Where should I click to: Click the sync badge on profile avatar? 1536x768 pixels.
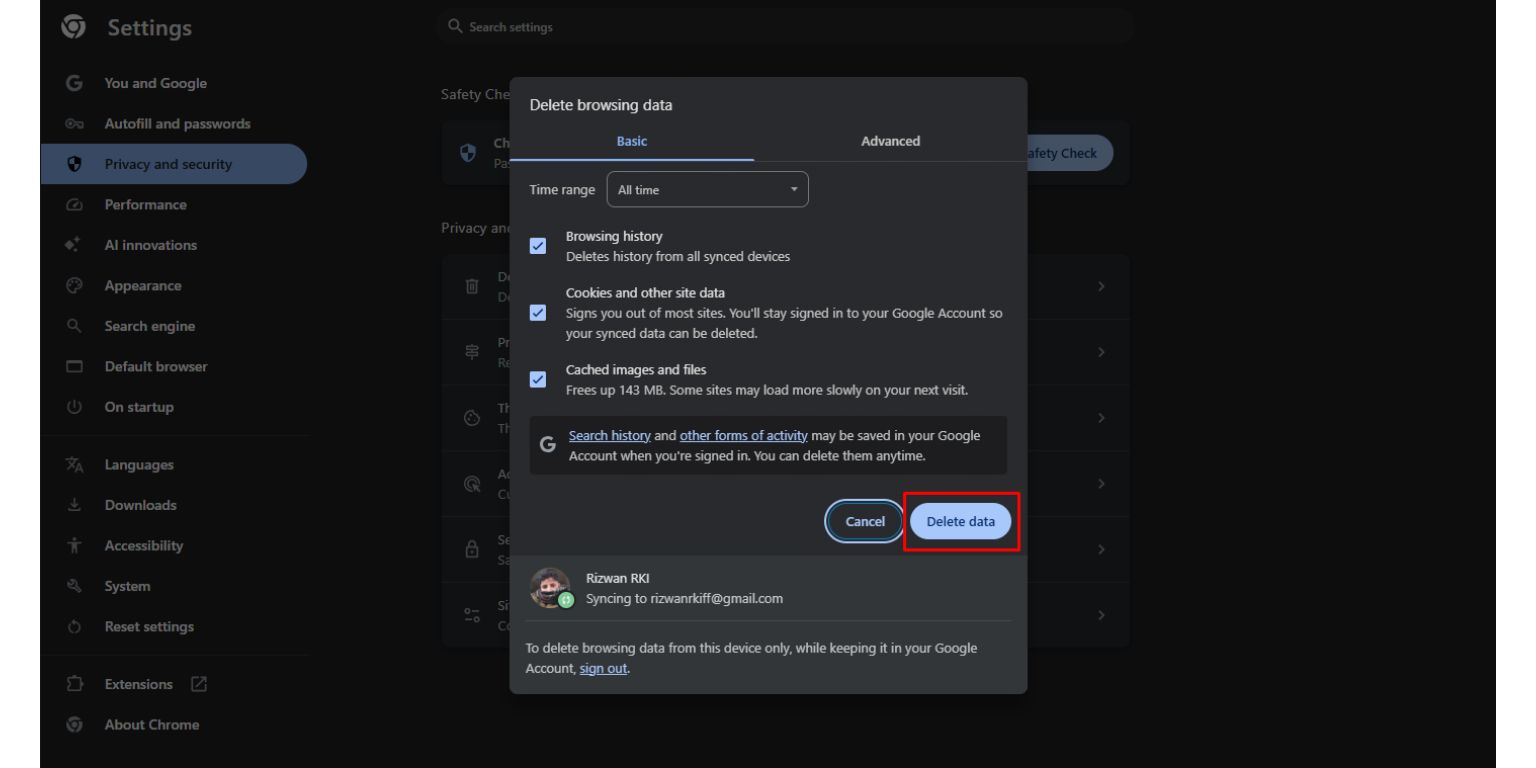click(566, 601)
